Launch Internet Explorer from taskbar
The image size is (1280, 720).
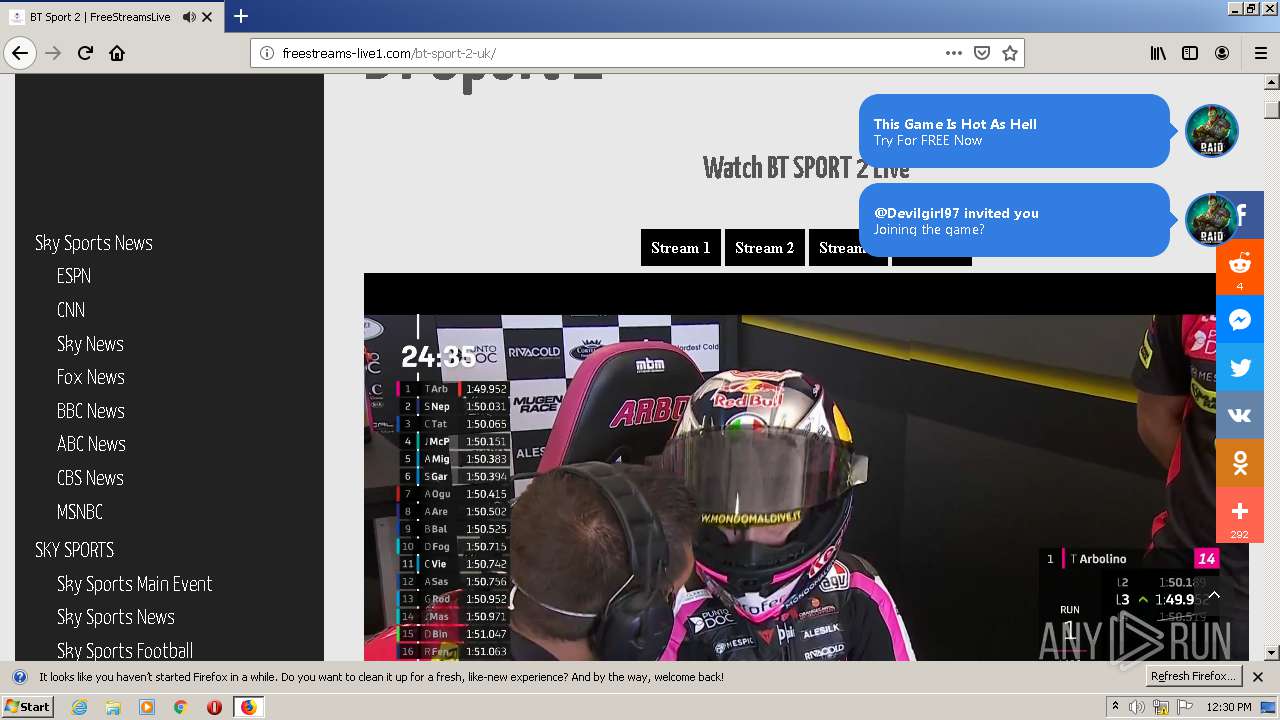(80, 707)
